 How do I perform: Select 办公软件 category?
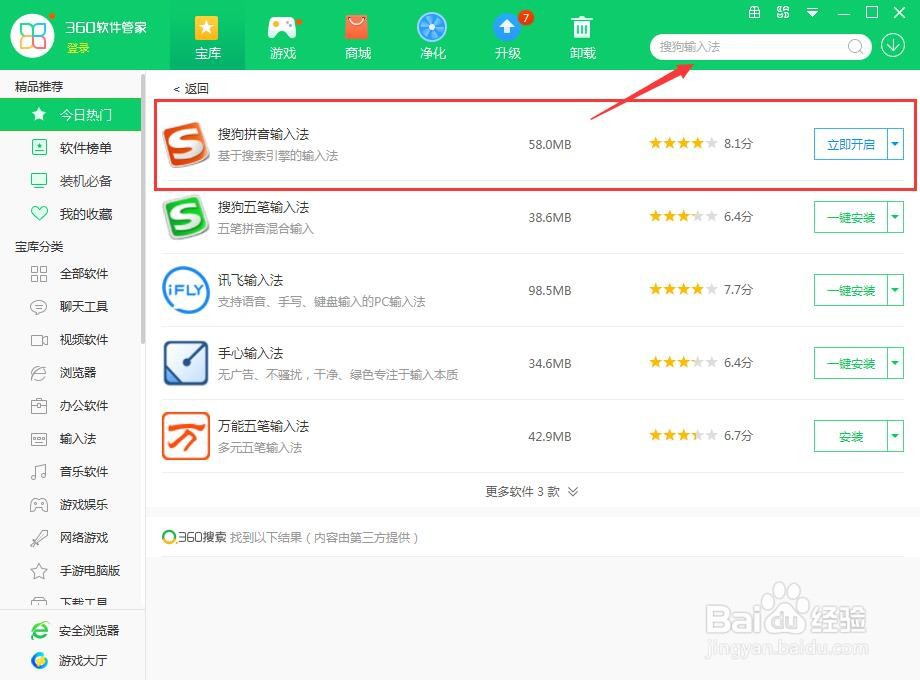coord(70,405)
